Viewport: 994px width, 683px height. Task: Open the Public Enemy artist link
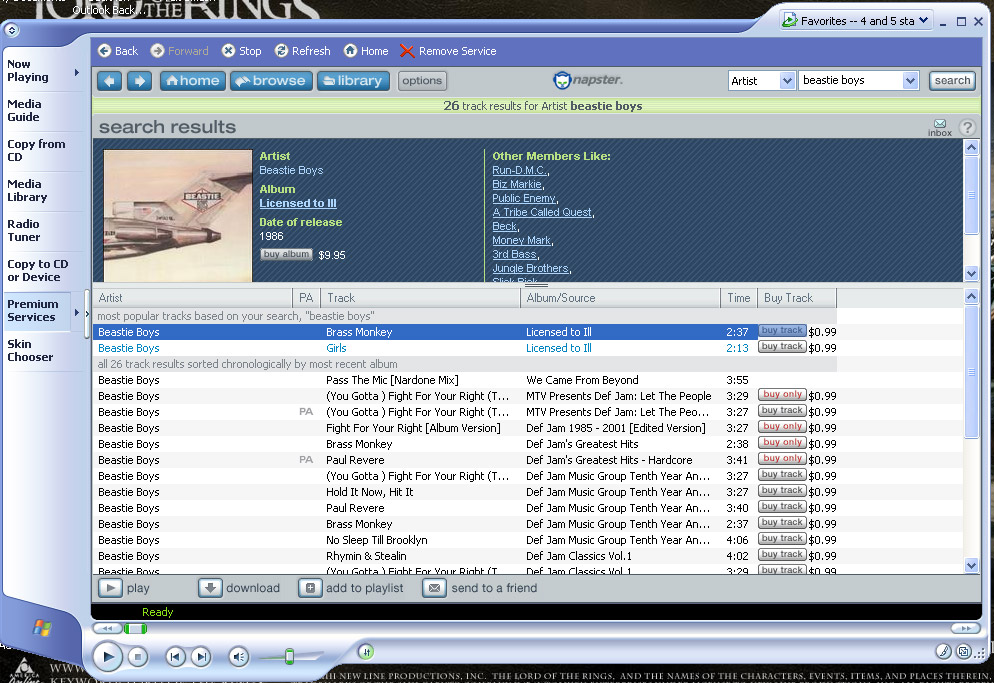[x=524, y=198]
